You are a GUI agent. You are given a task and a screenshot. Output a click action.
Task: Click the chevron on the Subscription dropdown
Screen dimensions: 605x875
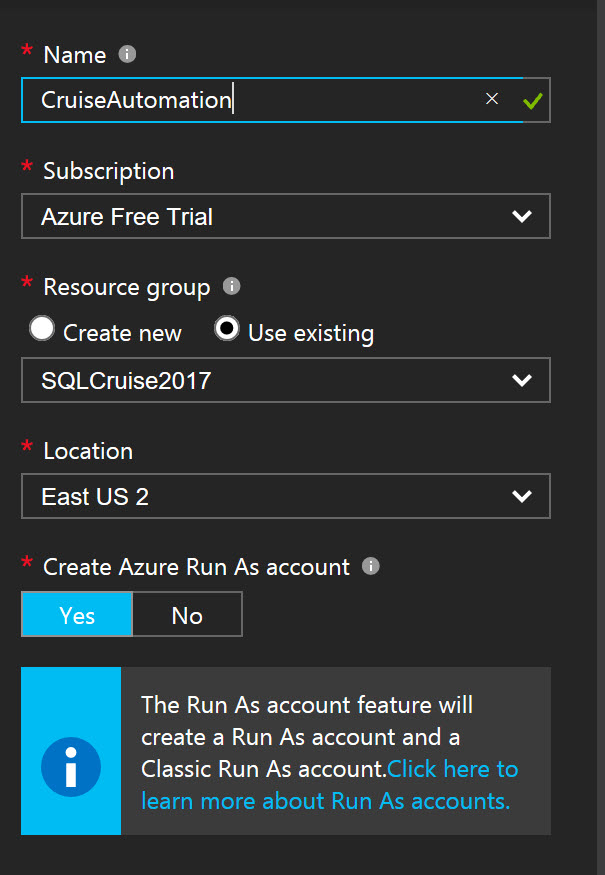pos(520,216)
